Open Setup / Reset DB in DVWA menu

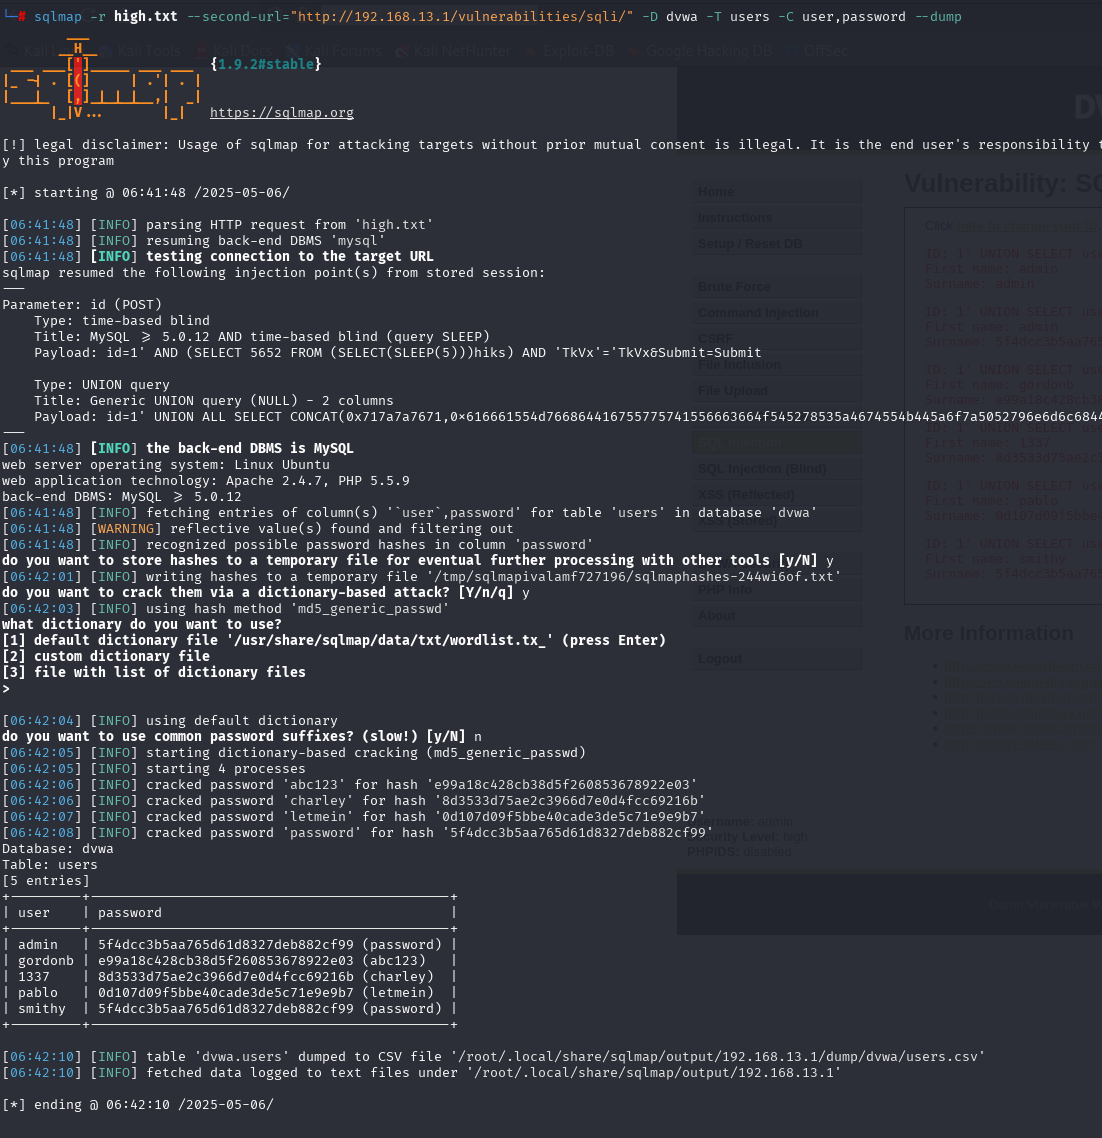click(x=777, y=244)
